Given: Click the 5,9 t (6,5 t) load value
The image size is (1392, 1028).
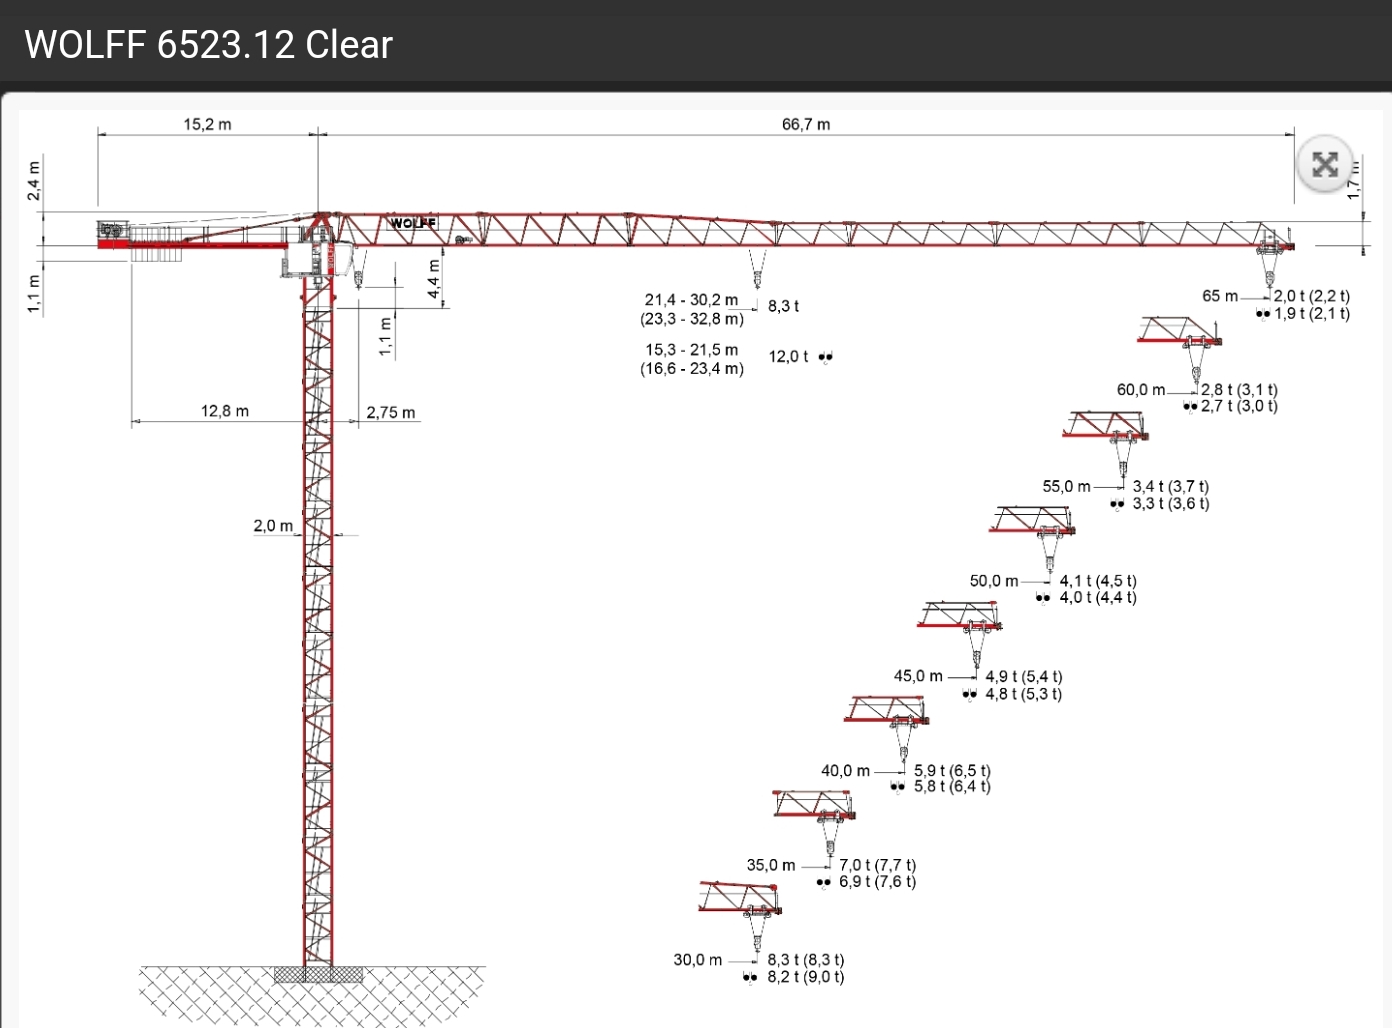Looking at the screenshot, I should pos(952,771).
